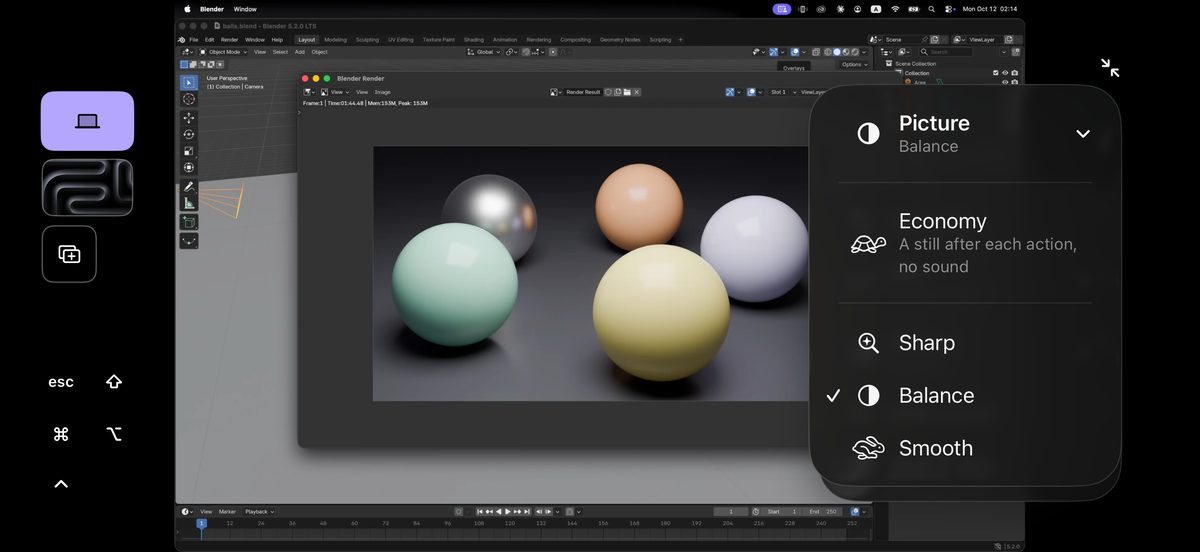Toggle the Shift modifier arrow key

pyautogui.click(x=114, y=382)
